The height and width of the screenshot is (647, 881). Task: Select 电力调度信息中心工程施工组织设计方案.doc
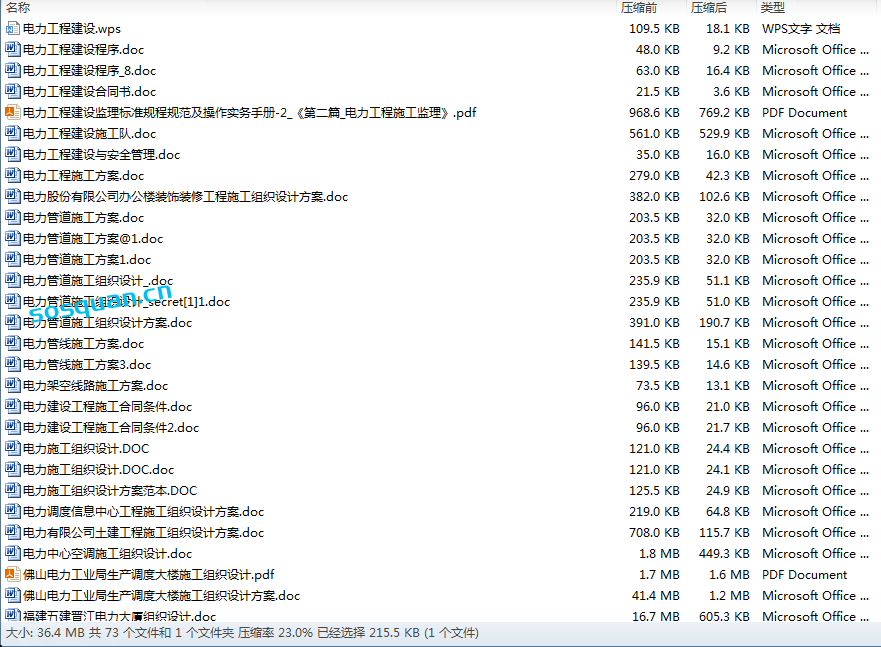click(143, 512)
